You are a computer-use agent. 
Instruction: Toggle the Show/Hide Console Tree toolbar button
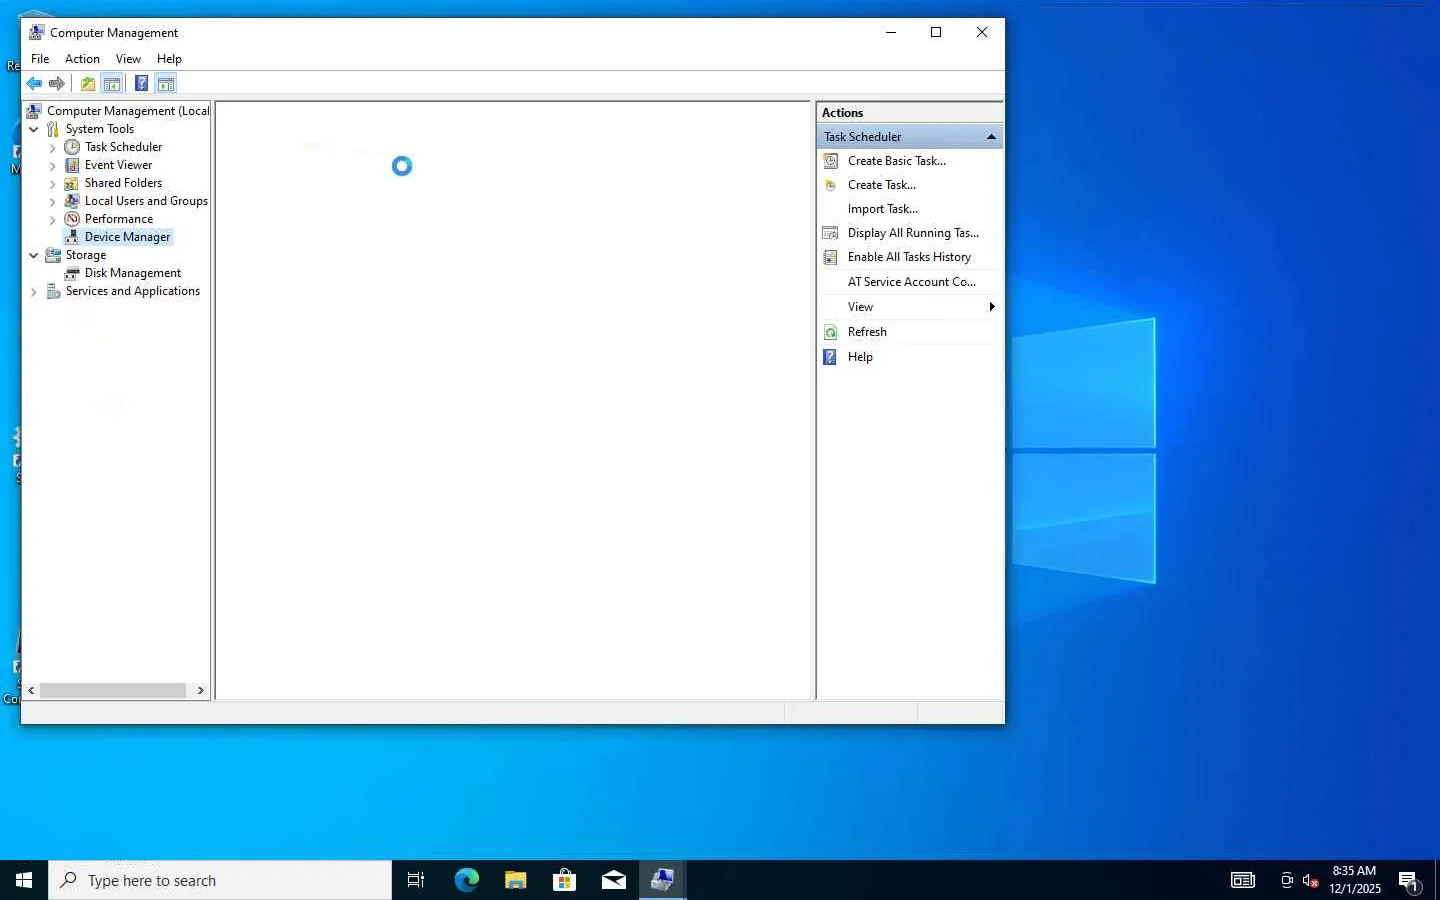point(112,84)
